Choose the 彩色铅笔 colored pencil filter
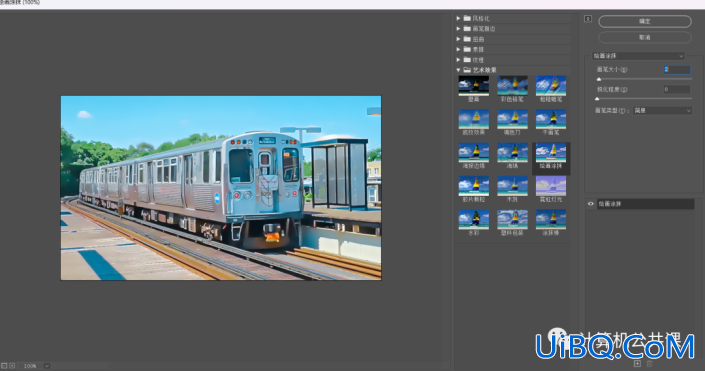Image resolution: width=705 pixels, height=371 pixels. (x=512, y=86)
